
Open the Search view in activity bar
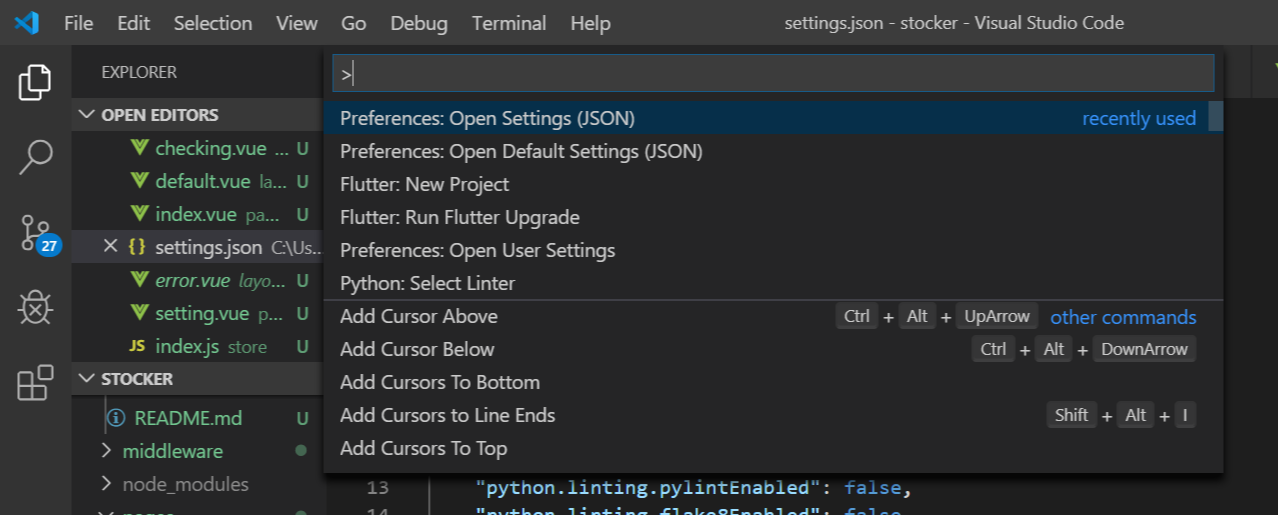point(35,156)
